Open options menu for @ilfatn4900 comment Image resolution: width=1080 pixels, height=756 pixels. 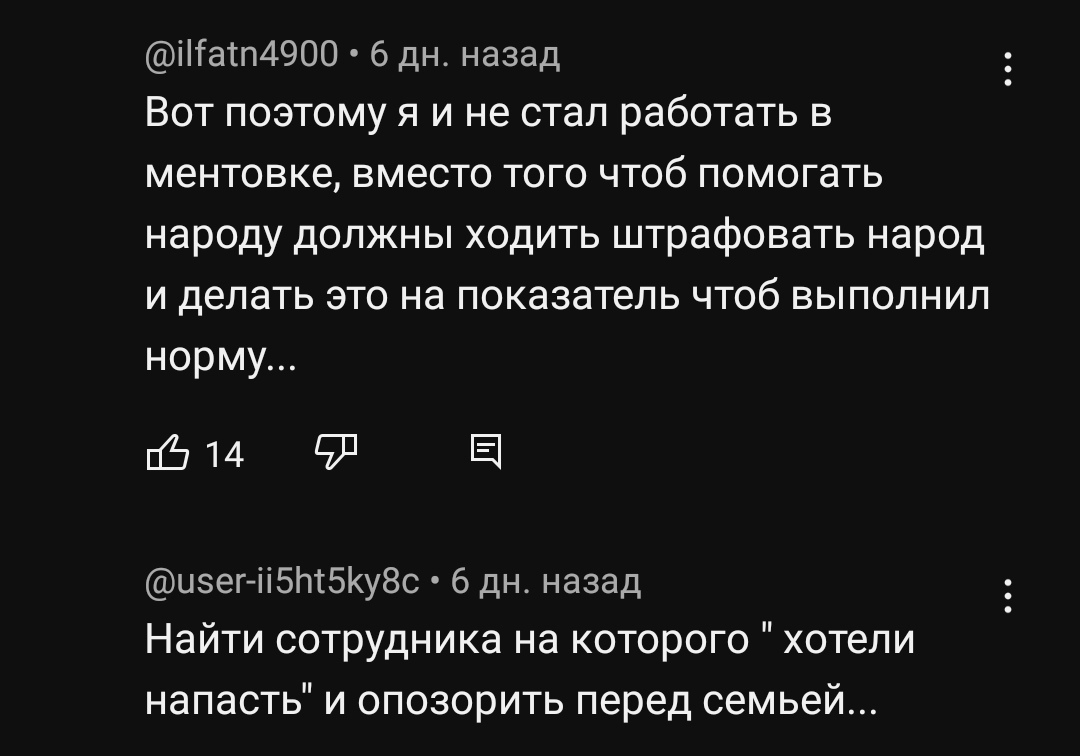1007,70
